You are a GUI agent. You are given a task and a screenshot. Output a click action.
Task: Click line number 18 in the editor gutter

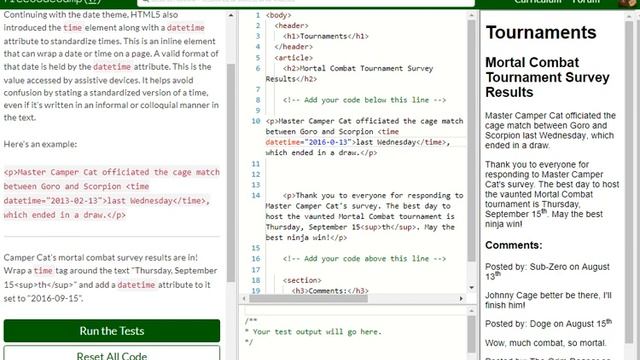pos(256,280)
